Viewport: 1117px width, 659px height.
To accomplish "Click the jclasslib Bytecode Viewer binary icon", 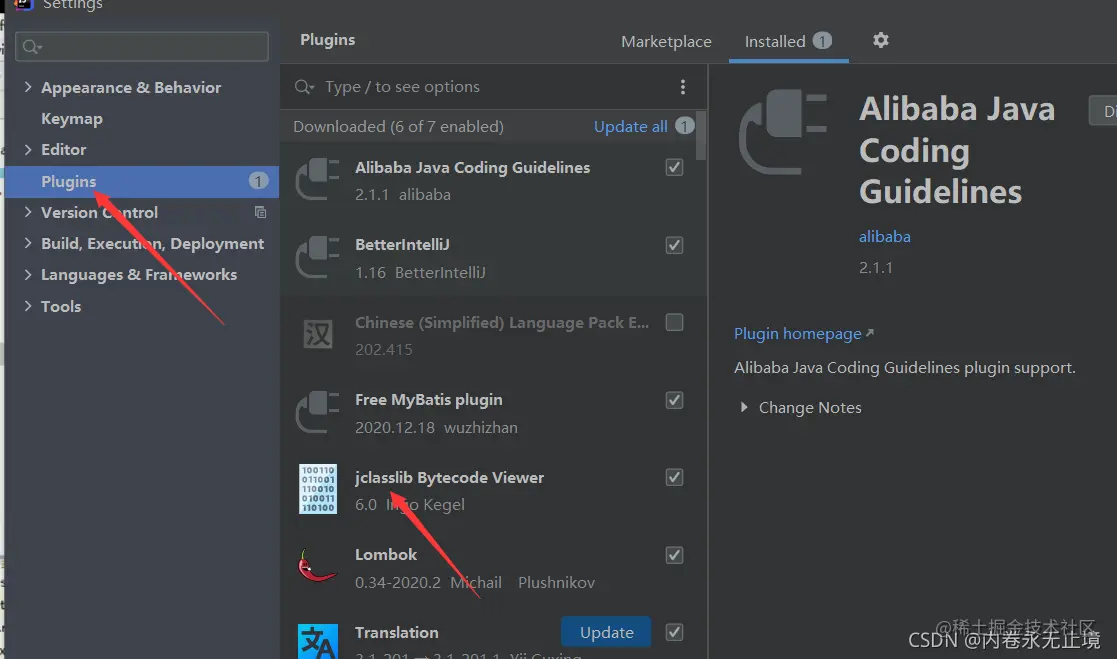I will point(318,489).
